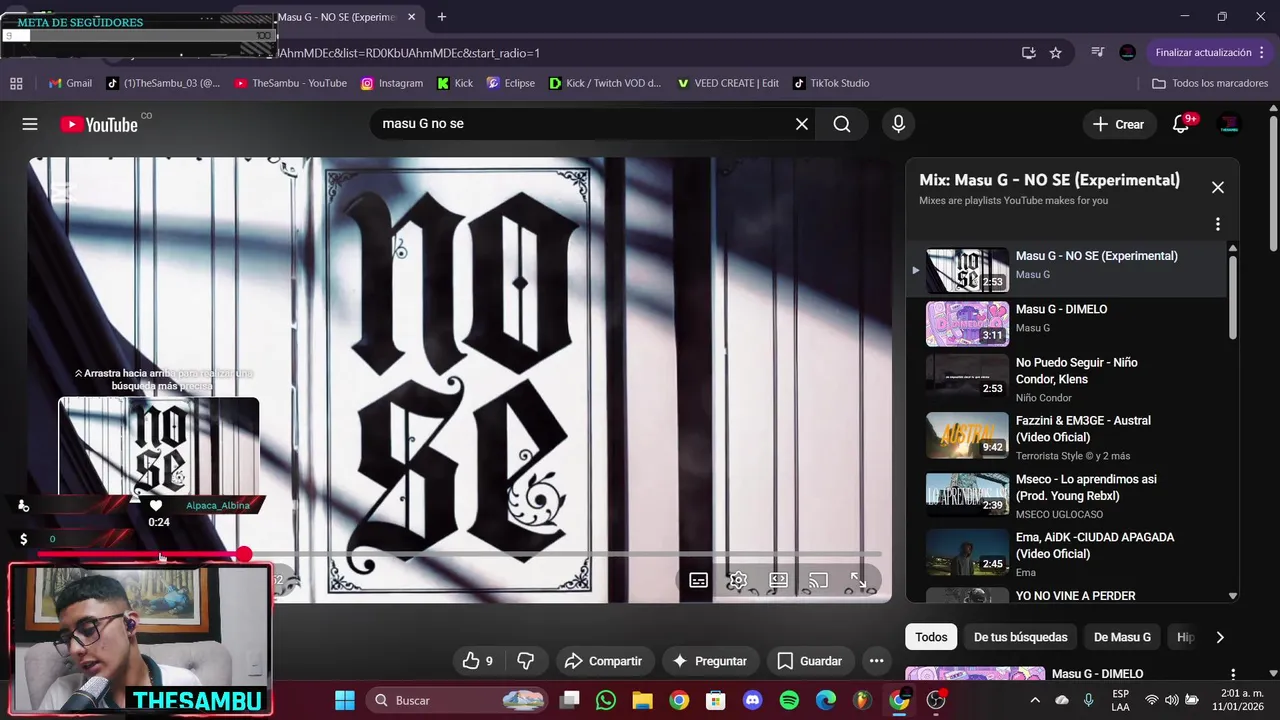This screenshot has height=720, width=1280.
Task: Show hidden system tray icons chevron
Action: (x=1035, y=700)
